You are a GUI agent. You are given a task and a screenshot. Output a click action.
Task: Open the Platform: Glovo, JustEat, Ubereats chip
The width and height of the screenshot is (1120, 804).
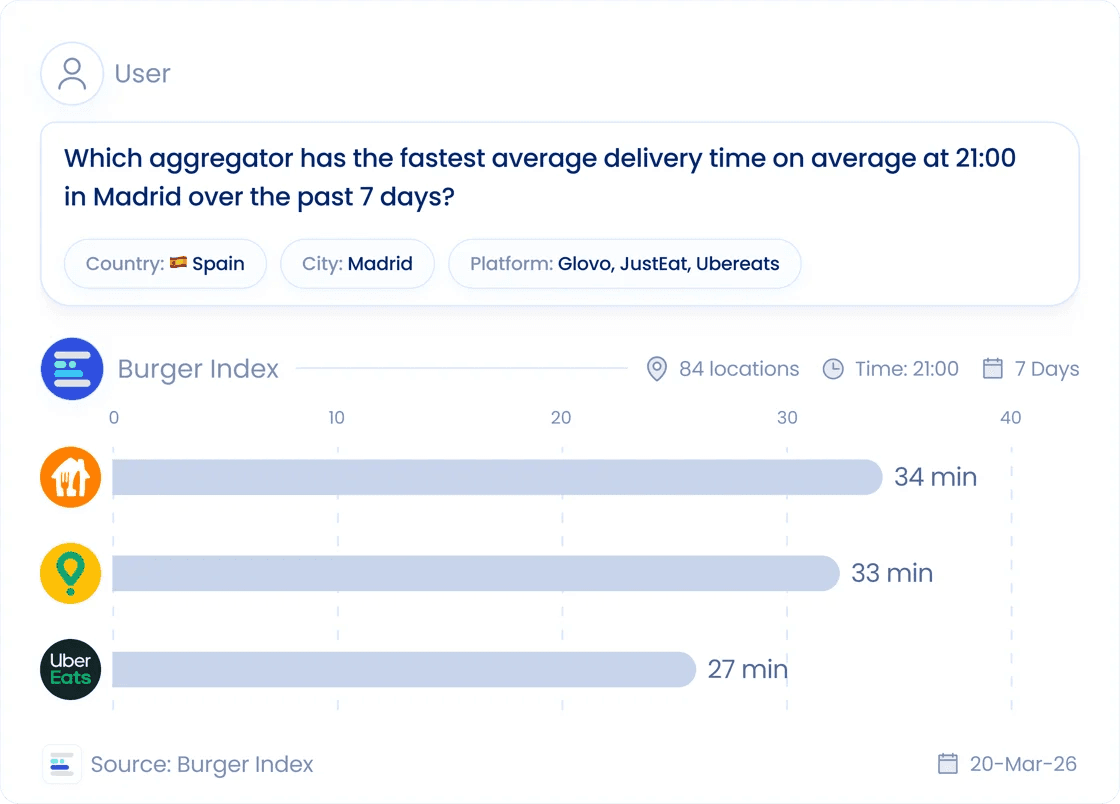624,263
